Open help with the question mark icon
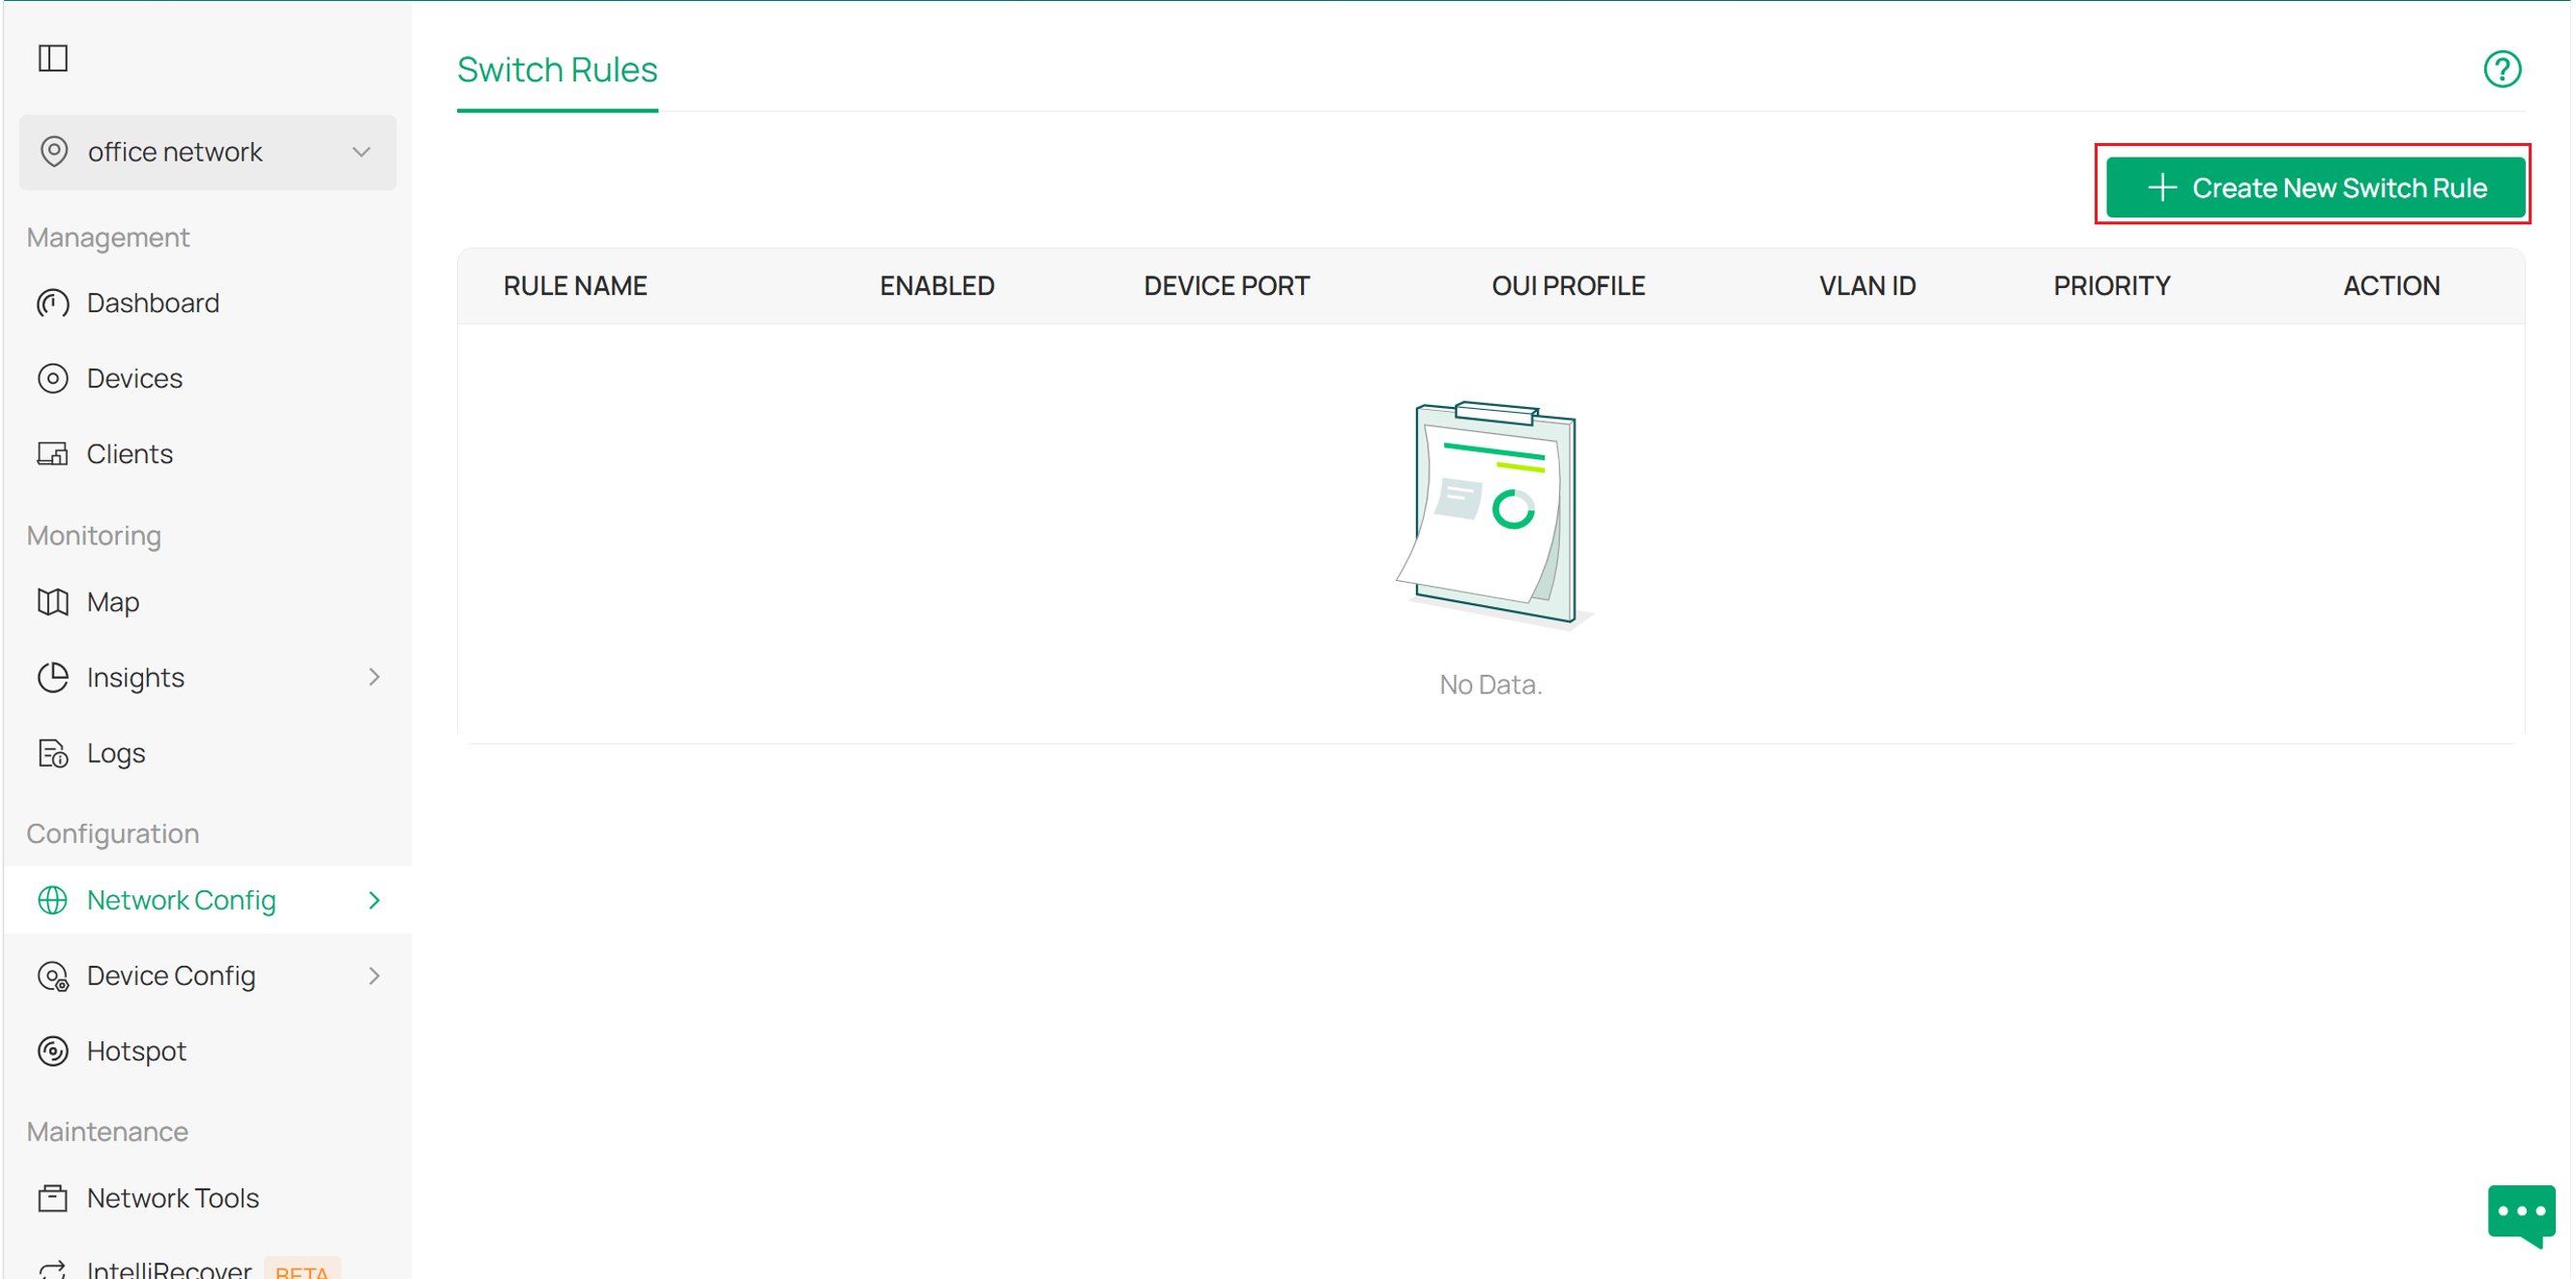Image resolution: width=2576 pixels, height=1279 pixels. 2502,70
